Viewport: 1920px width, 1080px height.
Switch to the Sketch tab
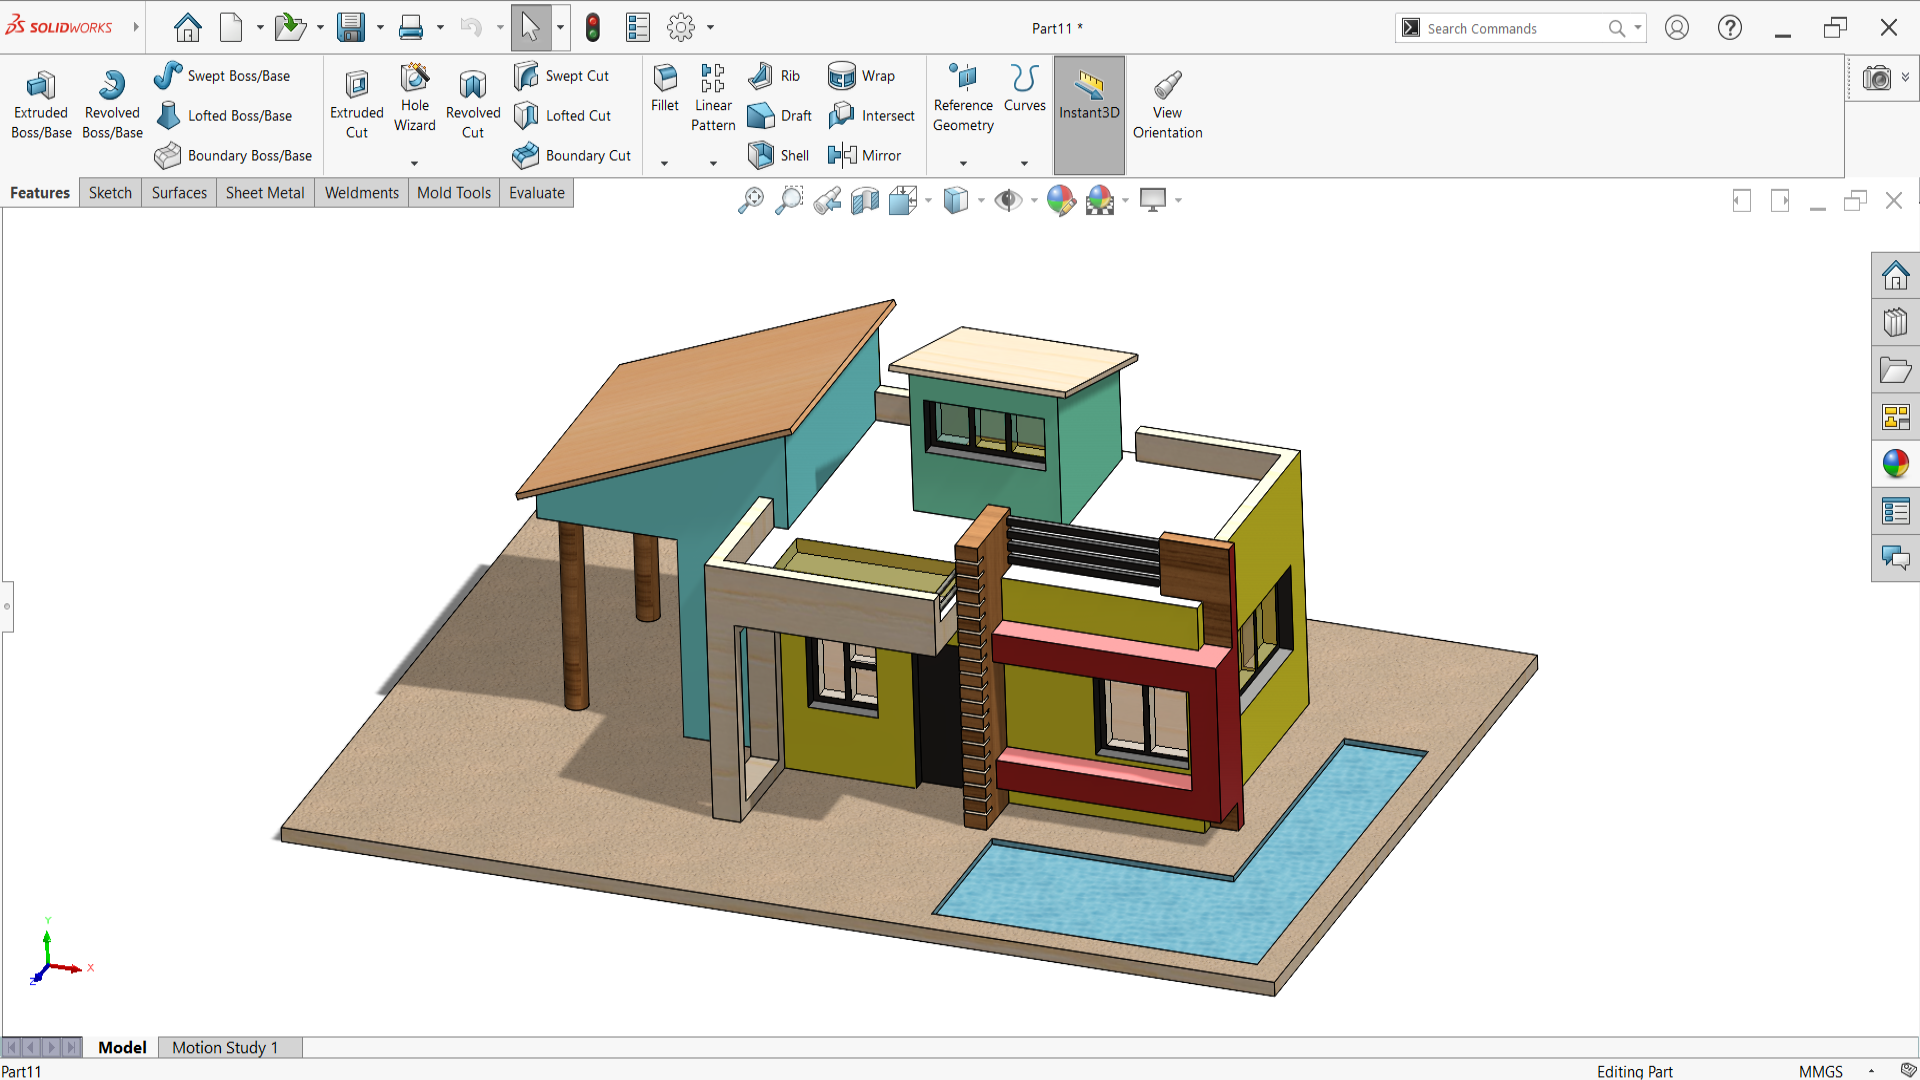pyautogui.click(x=110, y=193)
